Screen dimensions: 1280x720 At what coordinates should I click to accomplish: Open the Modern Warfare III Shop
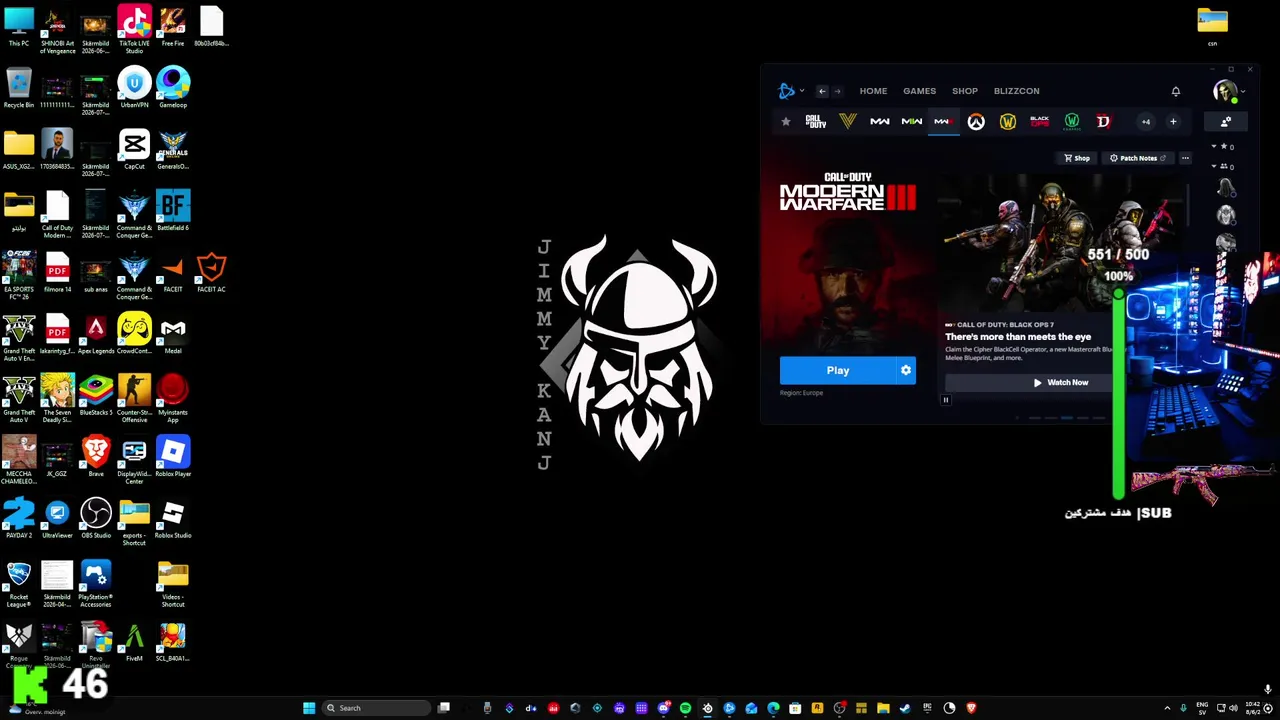(x=1077, y=158)
